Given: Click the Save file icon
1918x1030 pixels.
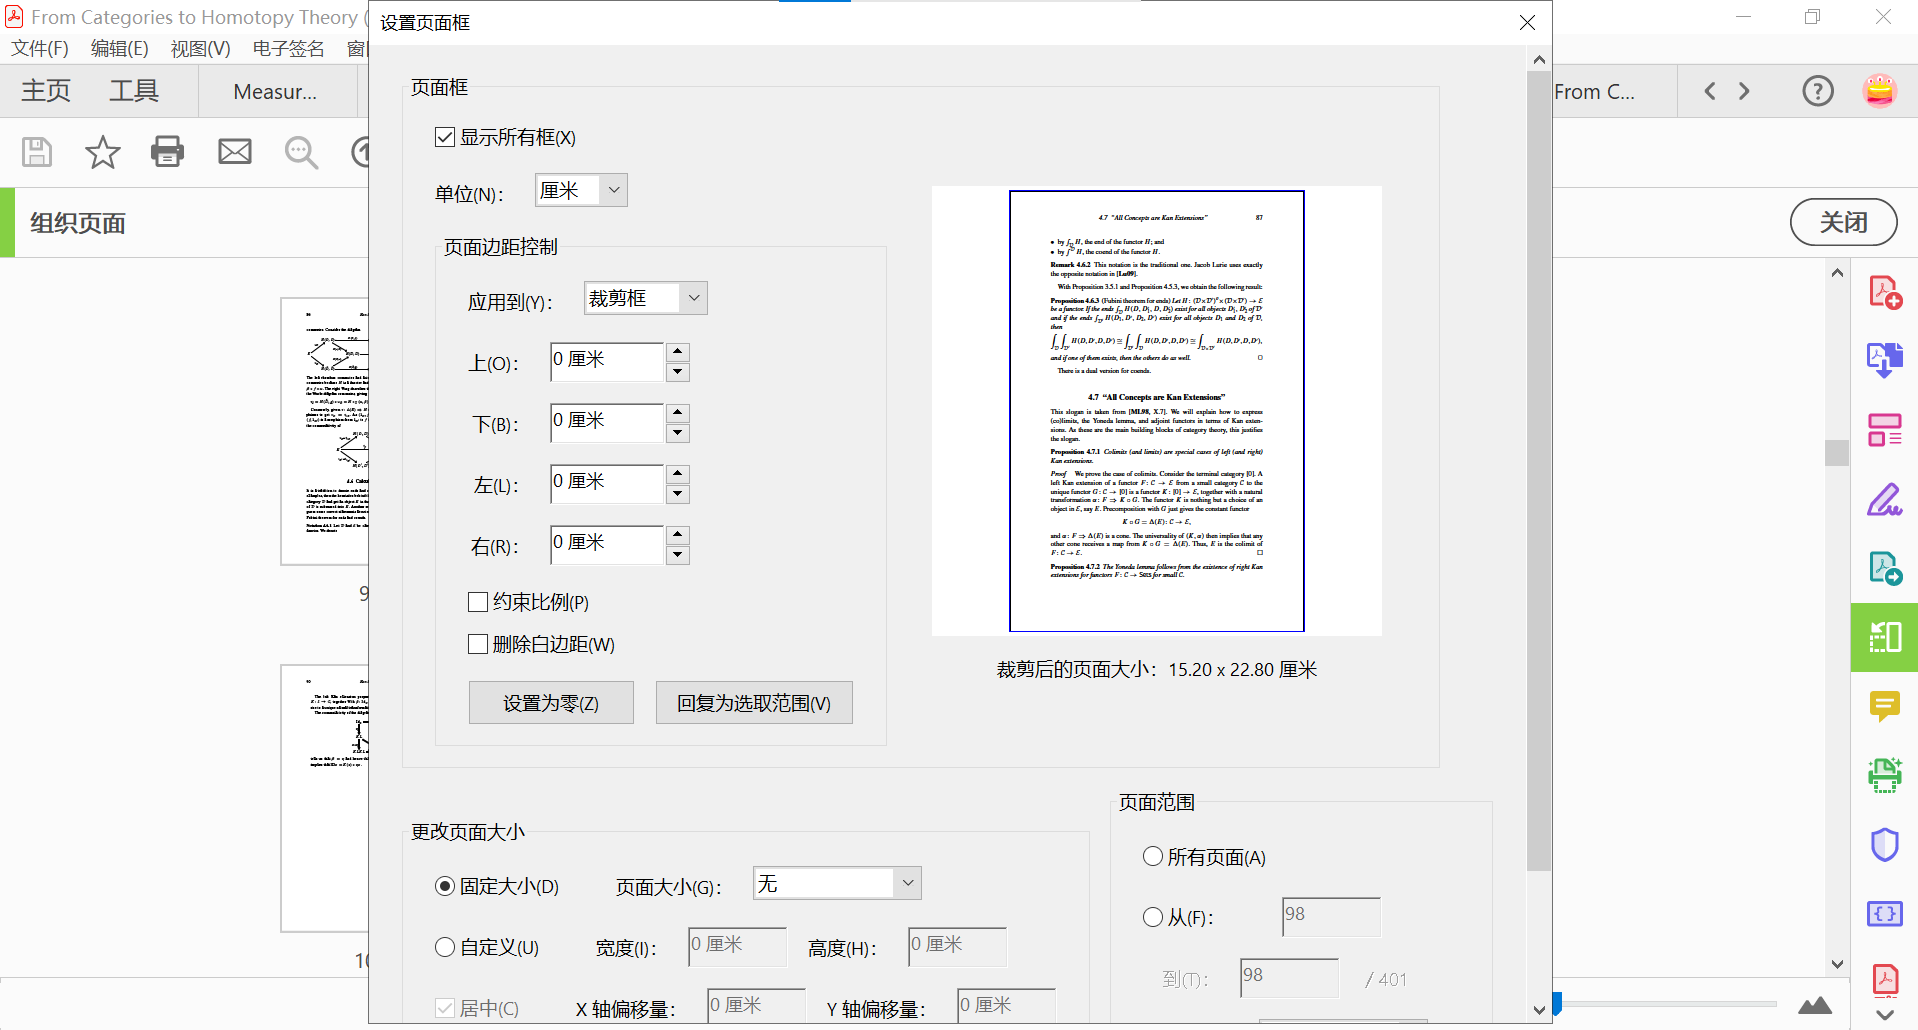Looking at the screenshot, I should coord(36,152).
